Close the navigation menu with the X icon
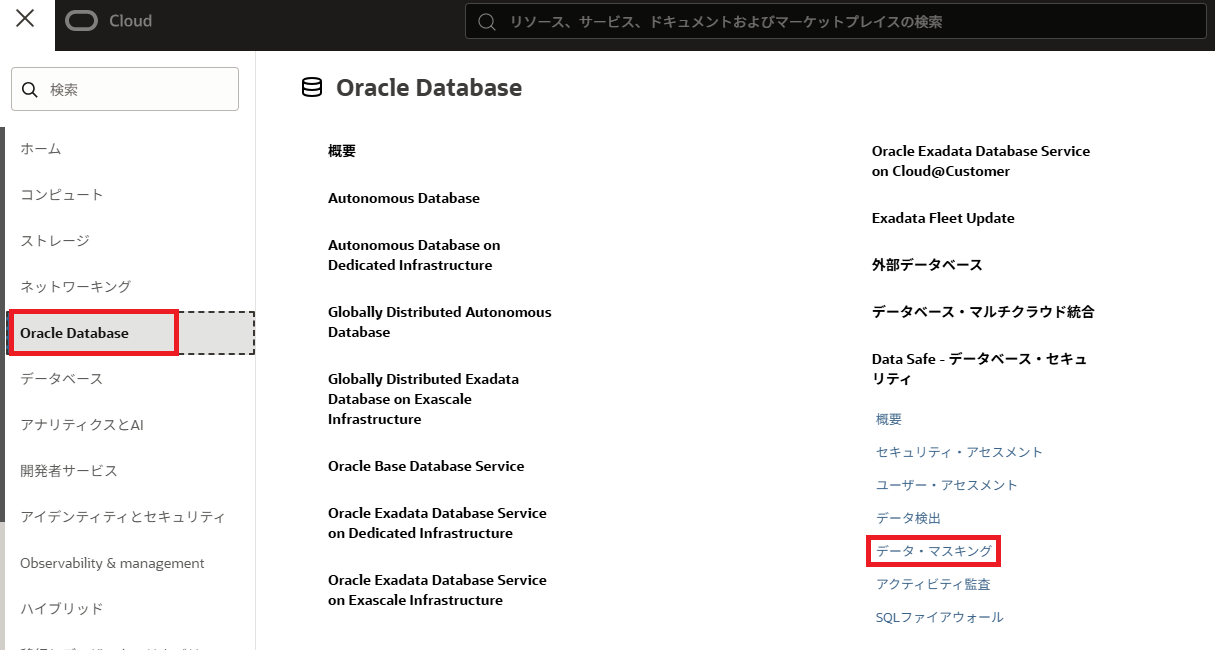Viewport: 1215px width, 650px height. coord(26,19)
